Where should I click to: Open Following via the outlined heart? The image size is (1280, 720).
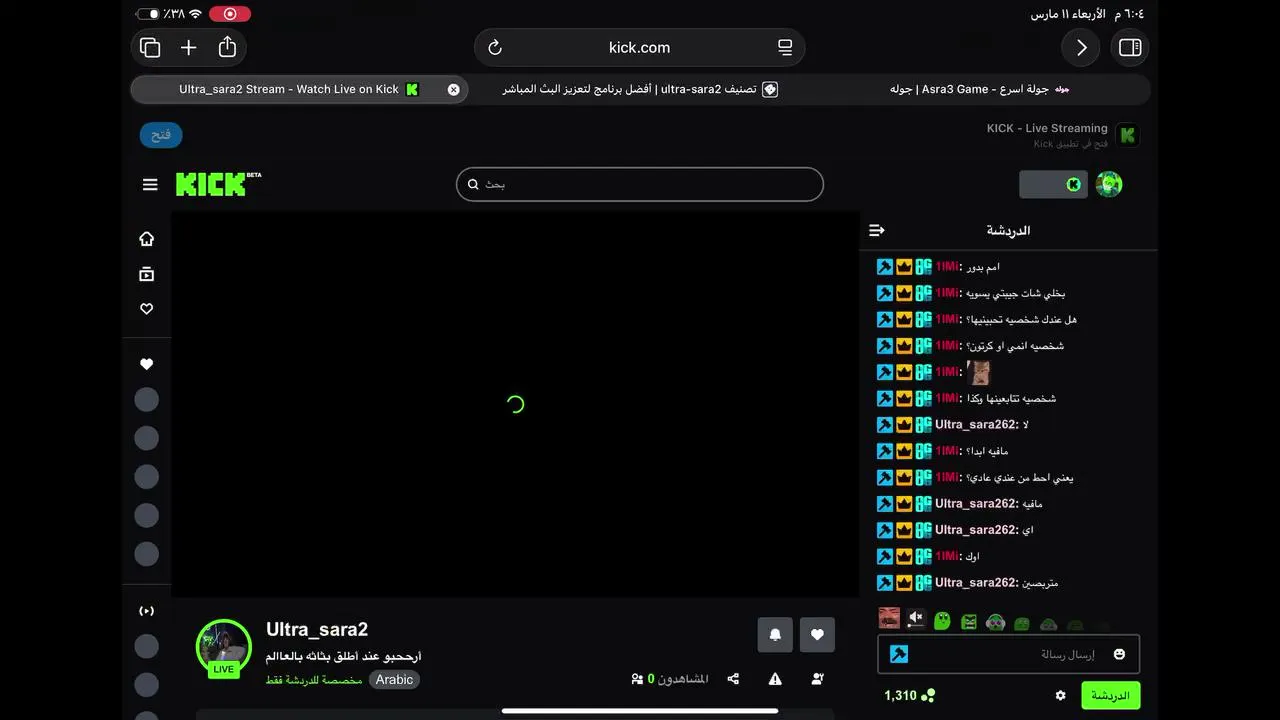147,309
